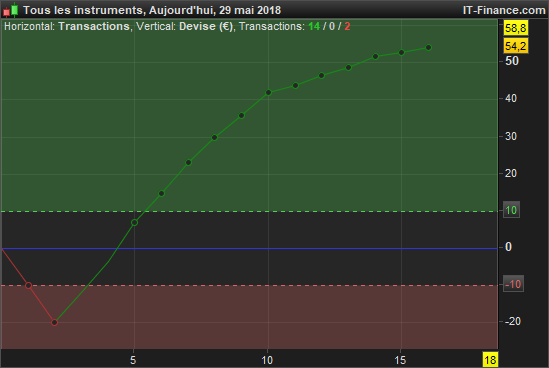Select the lowest red data point at -20

pos(54,322)
